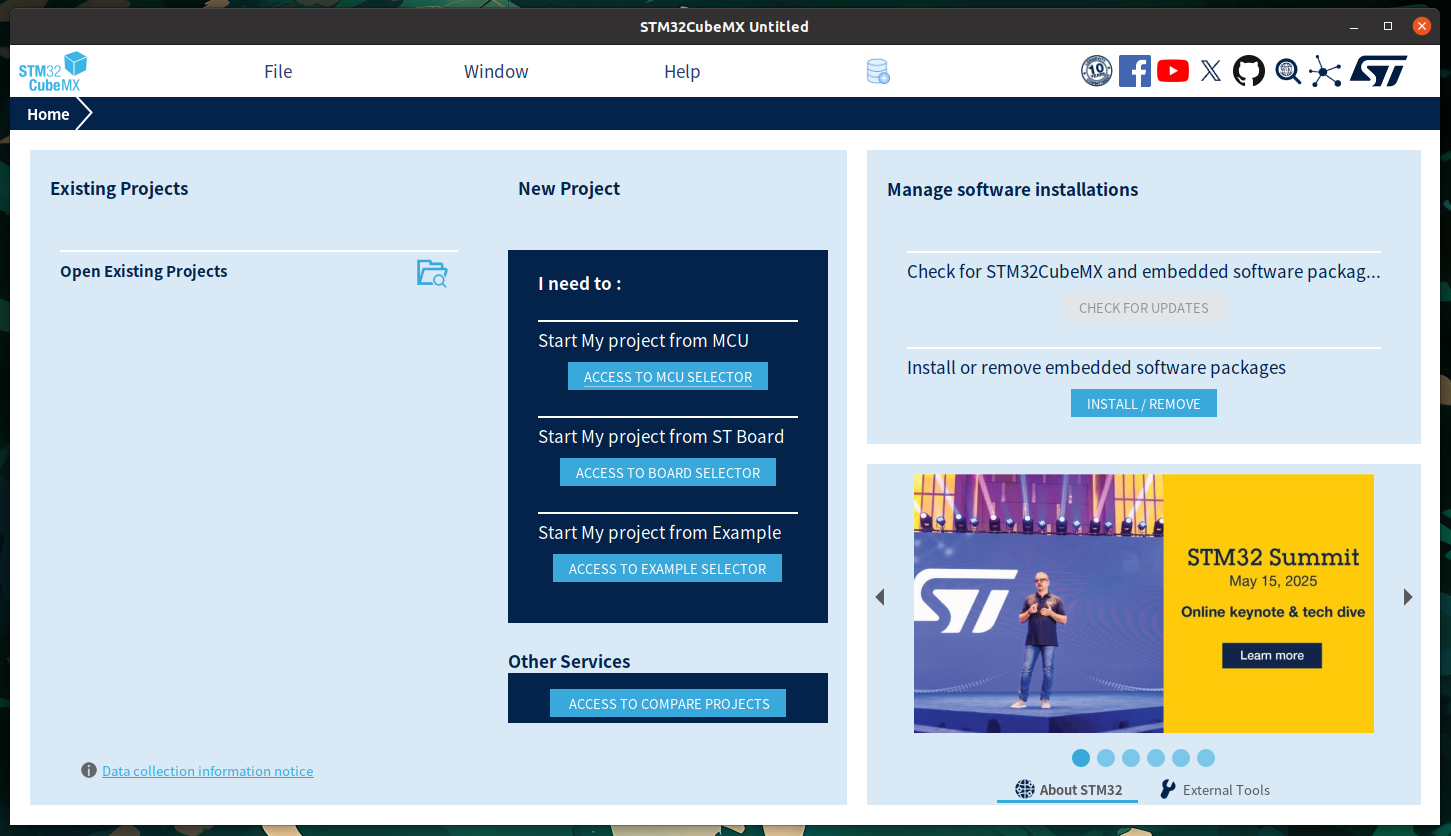1451x836 pixels.
Task: Click 'Start My project from ST Board' text
Action: coord(661,436)
